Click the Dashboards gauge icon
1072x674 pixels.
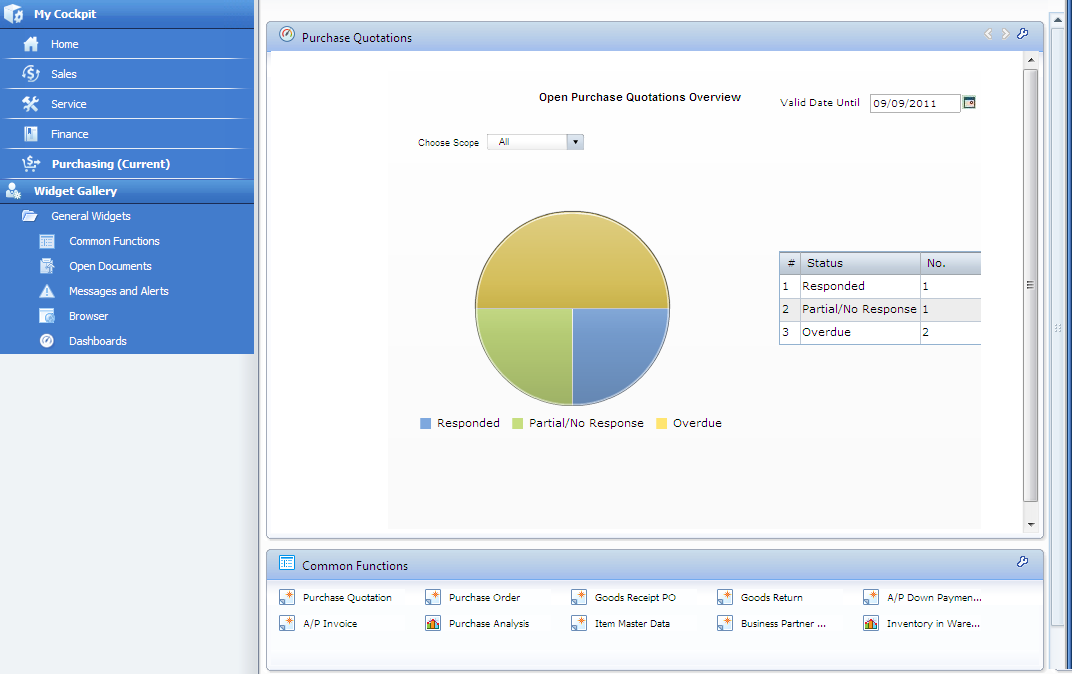(47, 340)
